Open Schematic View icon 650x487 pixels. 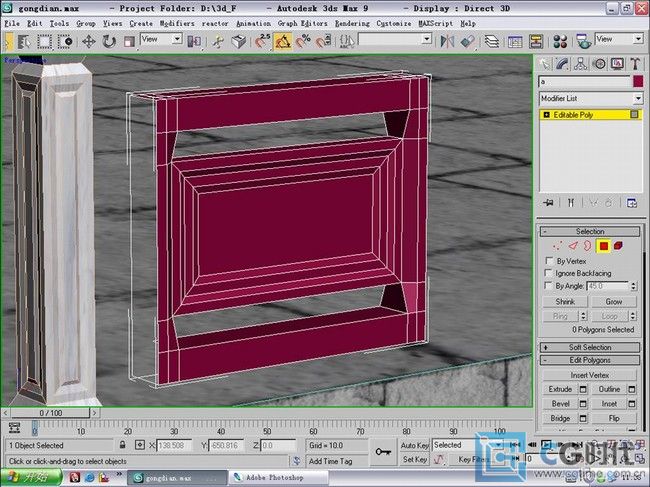click(x=536, y=41)
